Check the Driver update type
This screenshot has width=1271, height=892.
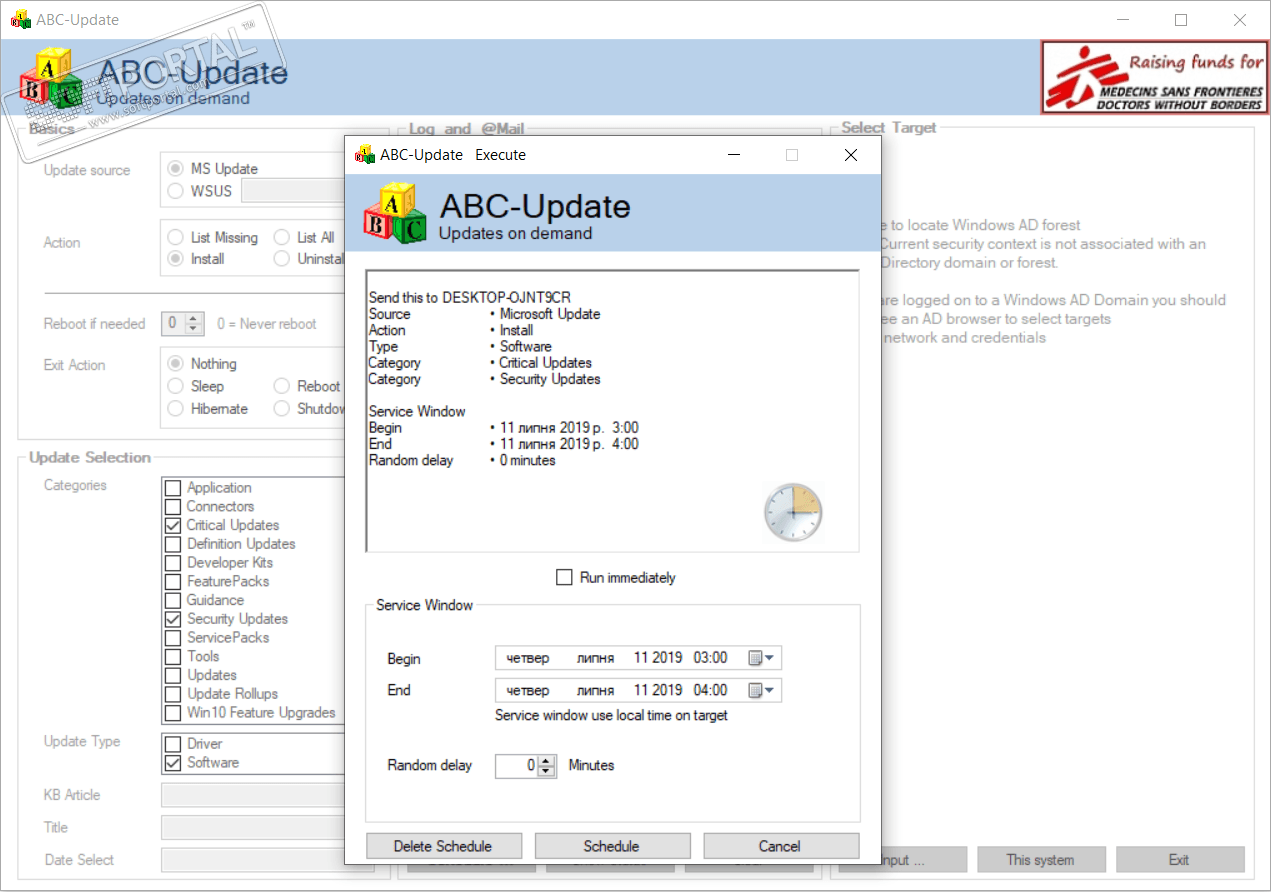[173, 744]
